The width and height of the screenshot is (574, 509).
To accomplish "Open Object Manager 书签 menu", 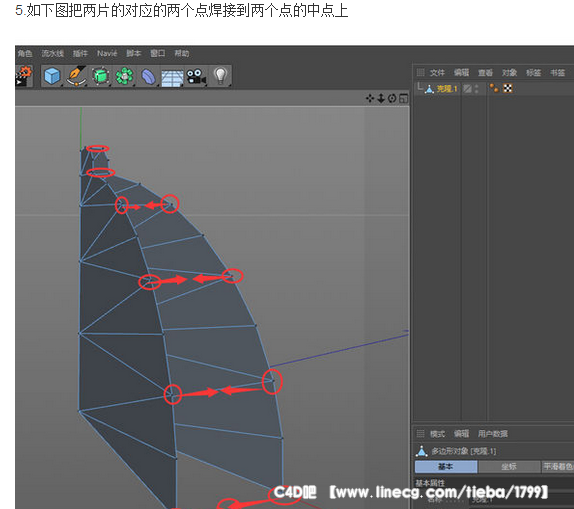I will pyautogui.click(x=558, y=73).
